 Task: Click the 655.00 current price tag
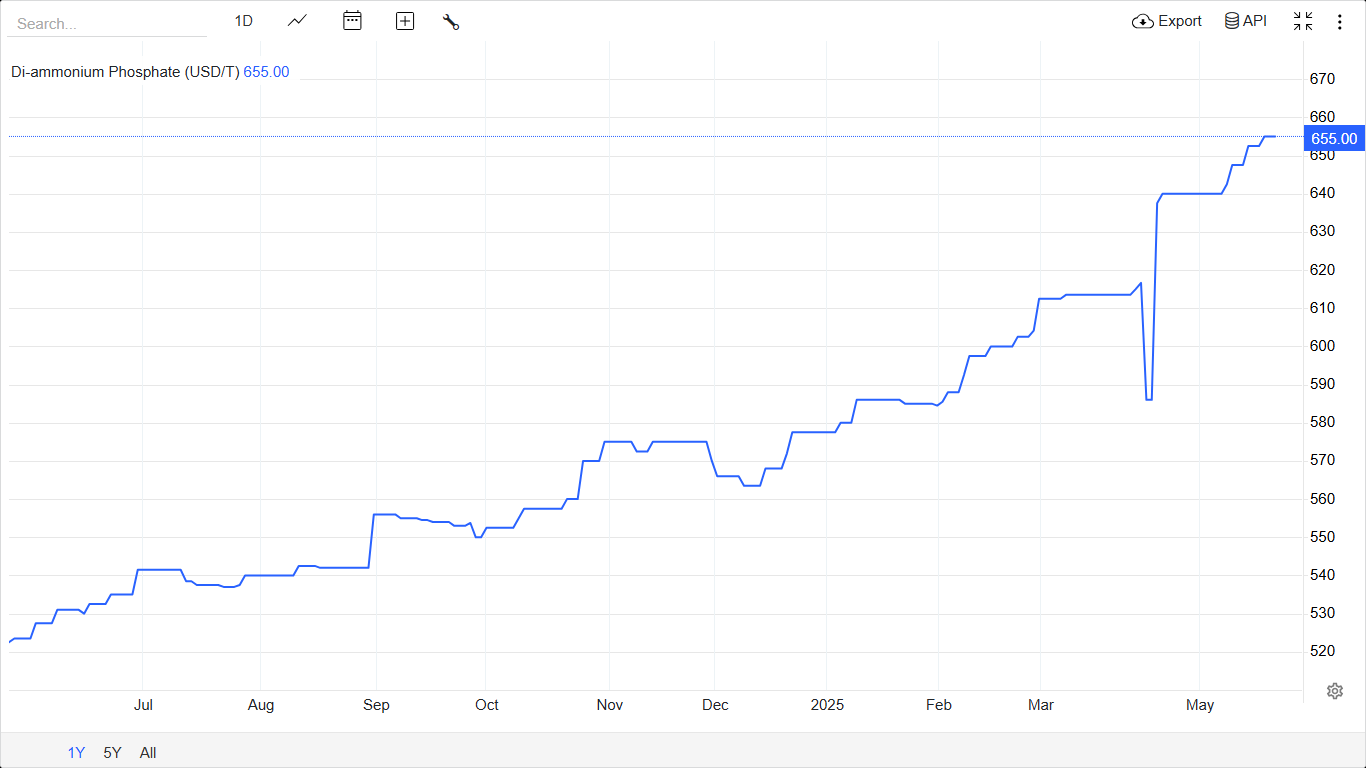[1334, 139]
